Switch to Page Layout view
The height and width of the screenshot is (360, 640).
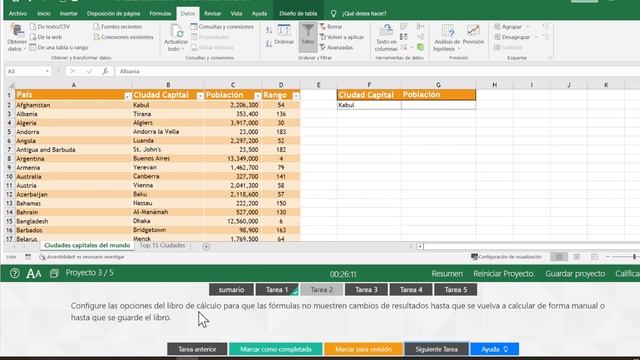click(576, 257)
